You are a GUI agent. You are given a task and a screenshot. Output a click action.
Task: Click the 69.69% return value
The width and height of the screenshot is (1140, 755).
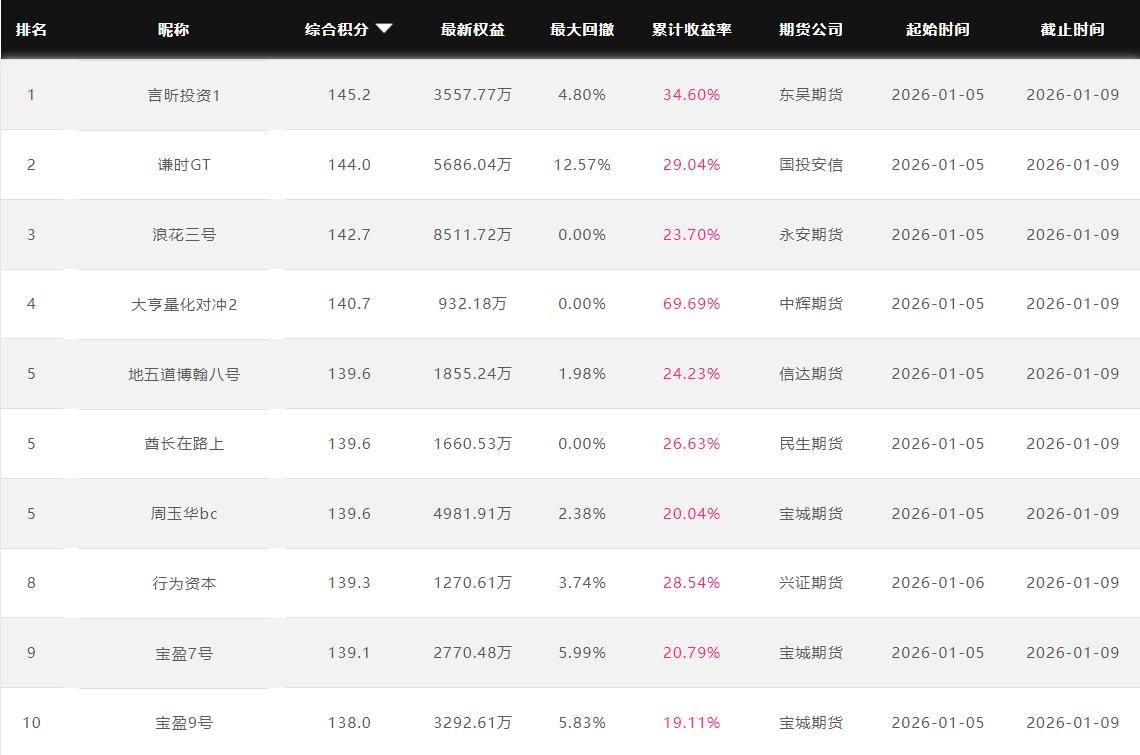(691, 304)
